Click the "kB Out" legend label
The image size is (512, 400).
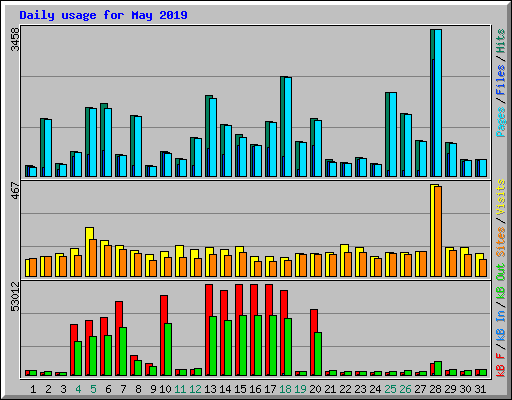click(500, 281)
